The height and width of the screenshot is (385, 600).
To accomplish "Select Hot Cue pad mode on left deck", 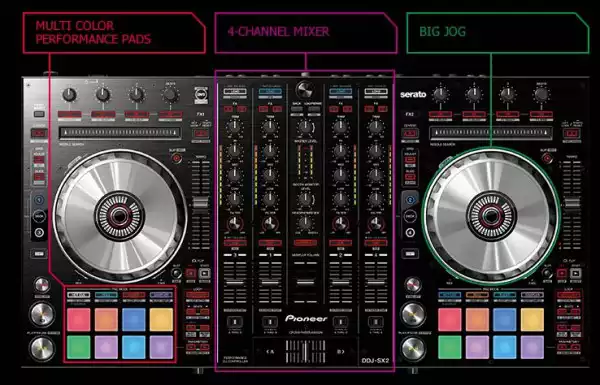I will click(x=78, y=295).
